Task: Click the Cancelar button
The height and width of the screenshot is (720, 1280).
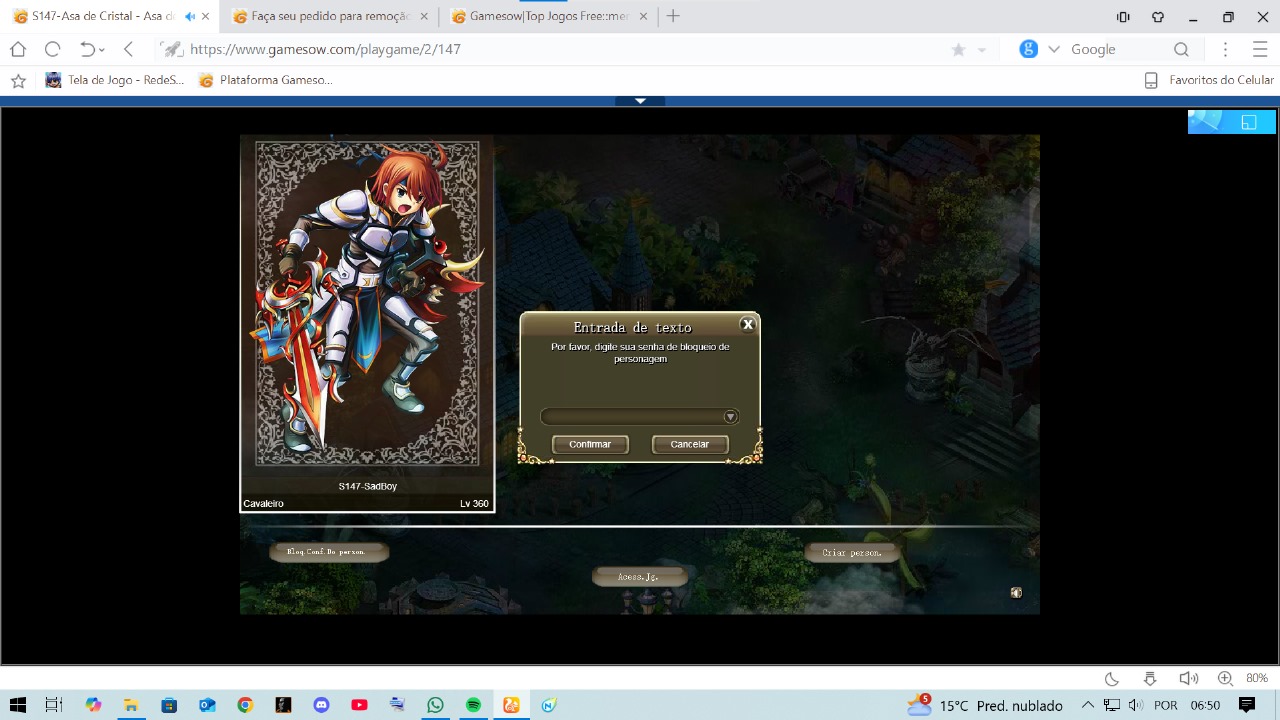Action: 690,444
